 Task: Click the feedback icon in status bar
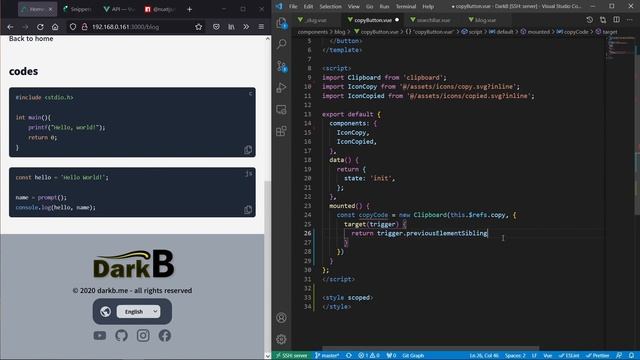[619, 356]
